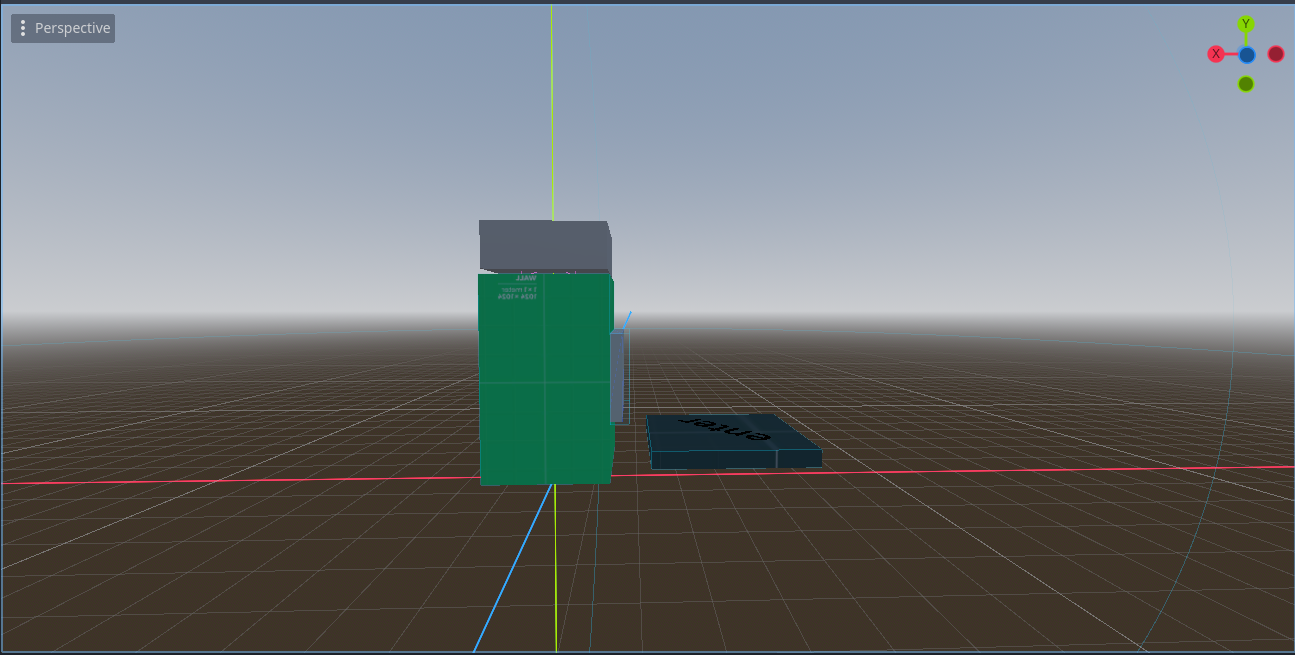The image size is (1295, 655).
Task: Select the dark platform labeled enter
Action: pyautogui.click(x=733, y=441)
